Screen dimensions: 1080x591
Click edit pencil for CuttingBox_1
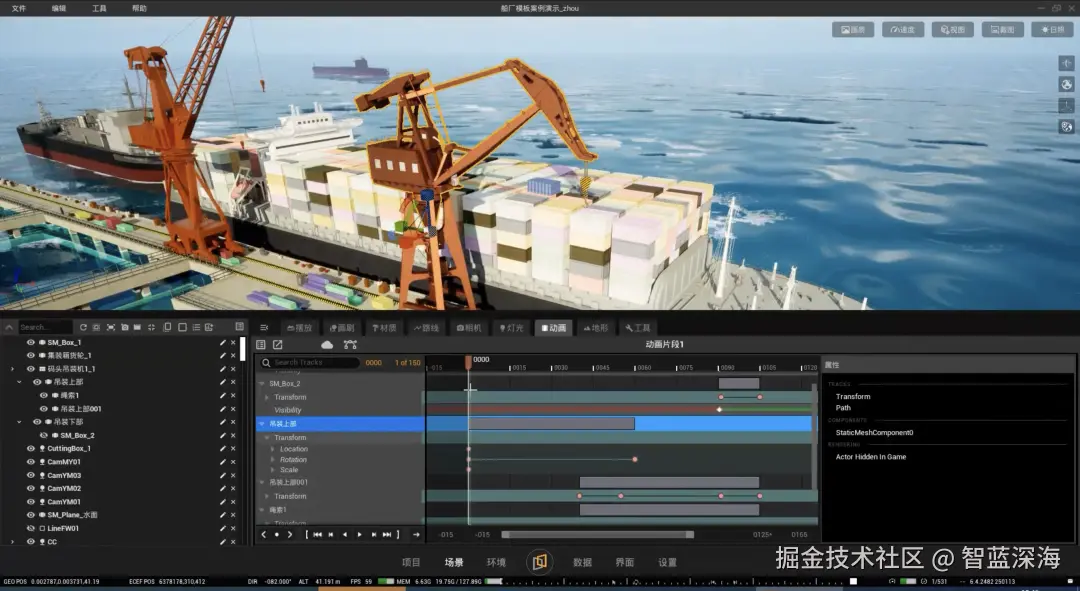222,448
